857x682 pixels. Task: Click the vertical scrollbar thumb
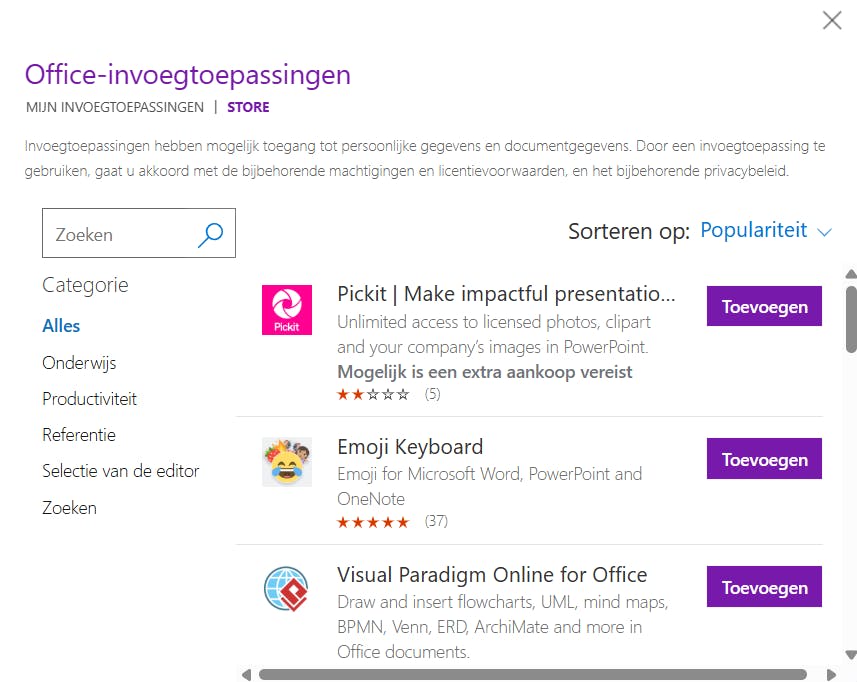851,319
